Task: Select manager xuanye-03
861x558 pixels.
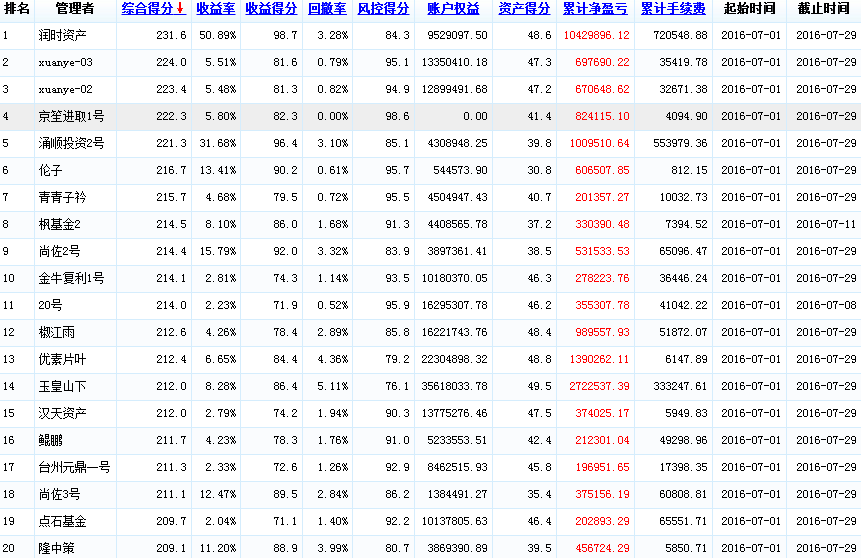Action: (x=65, y=63)
